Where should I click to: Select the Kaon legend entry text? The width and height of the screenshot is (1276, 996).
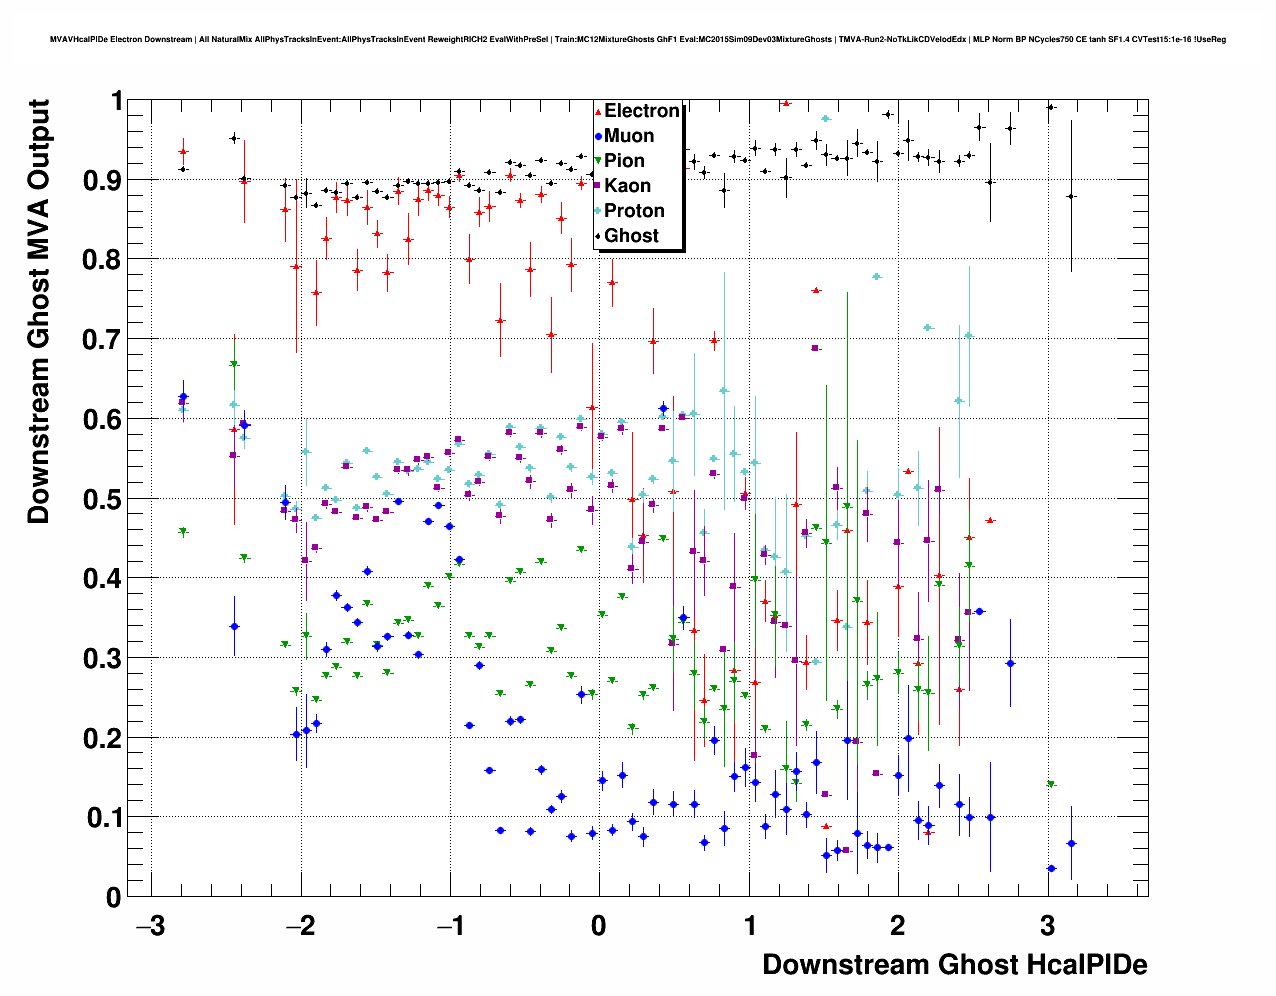pos(627,186)
